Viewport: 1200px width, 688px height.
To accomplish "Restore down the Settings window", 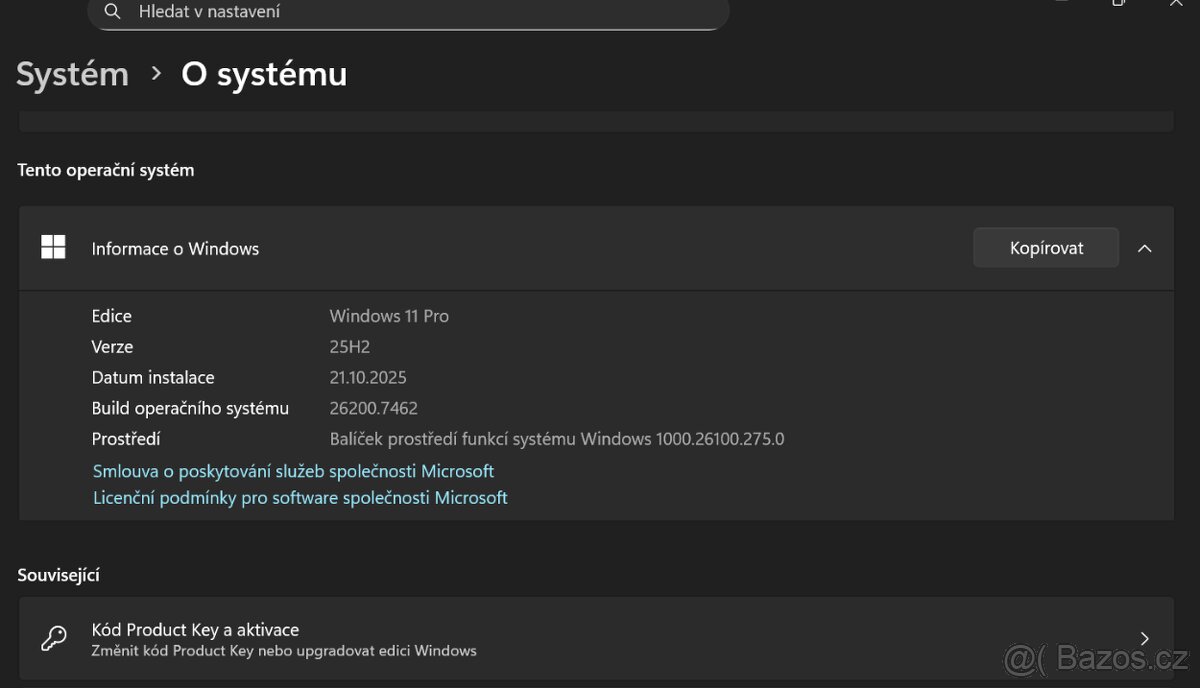I will tap(1118, 3).
